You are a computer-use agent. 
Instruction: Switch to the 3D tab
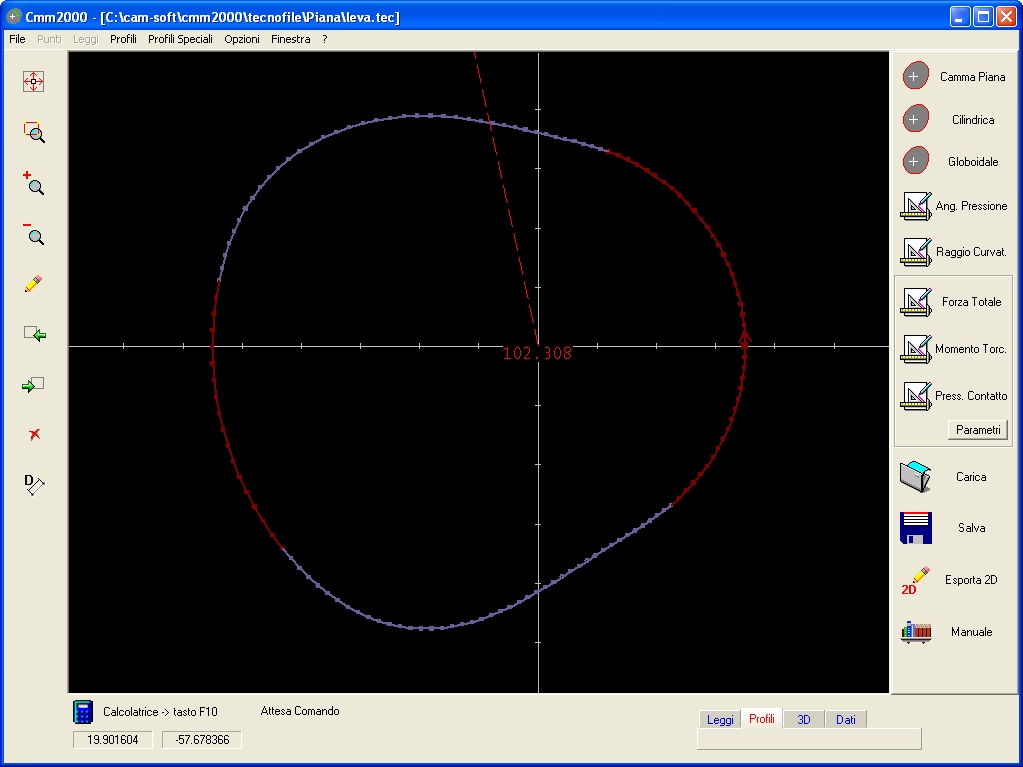coord(804,719)
